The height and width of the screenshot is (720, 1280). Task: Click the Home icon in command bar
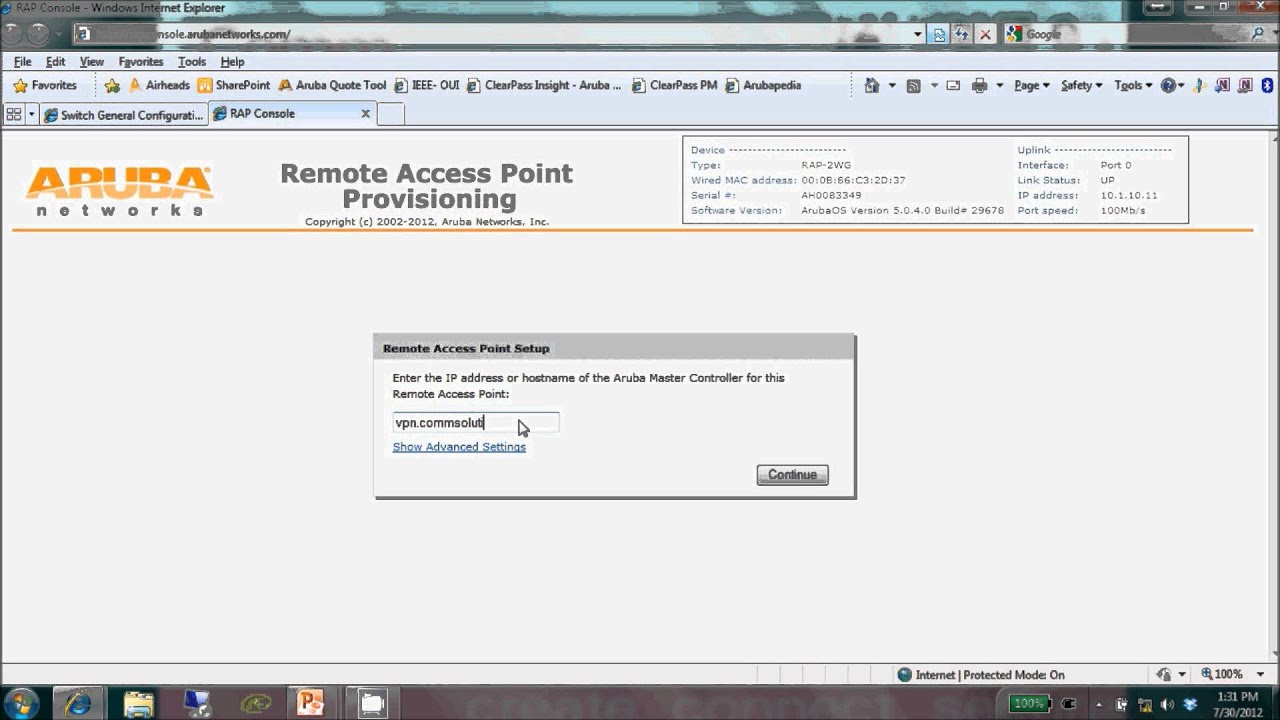872,86
